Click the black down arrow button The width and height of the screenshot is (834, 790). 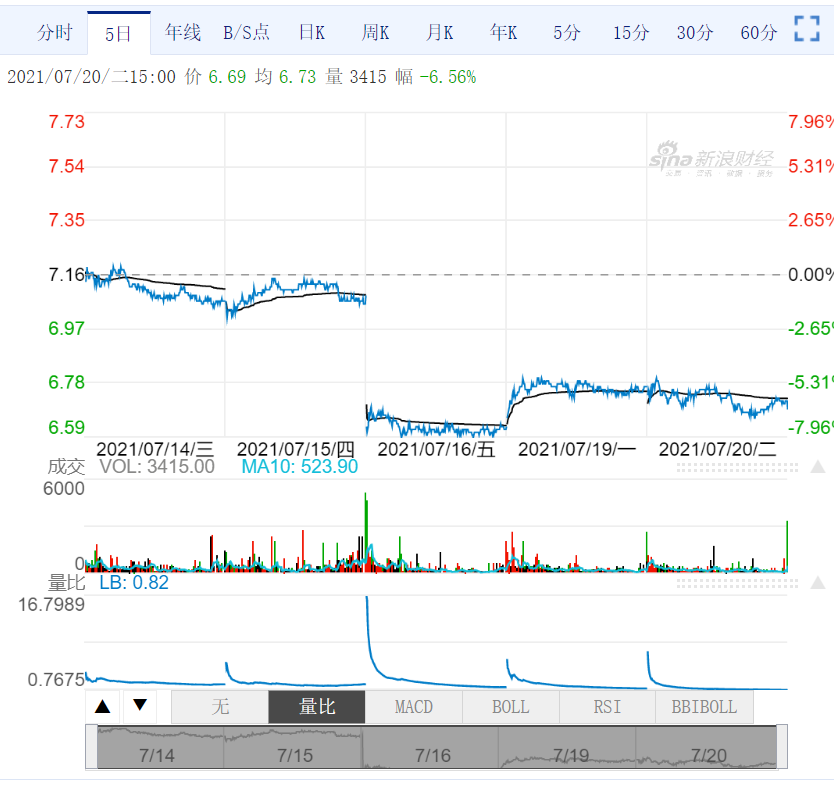139,706
